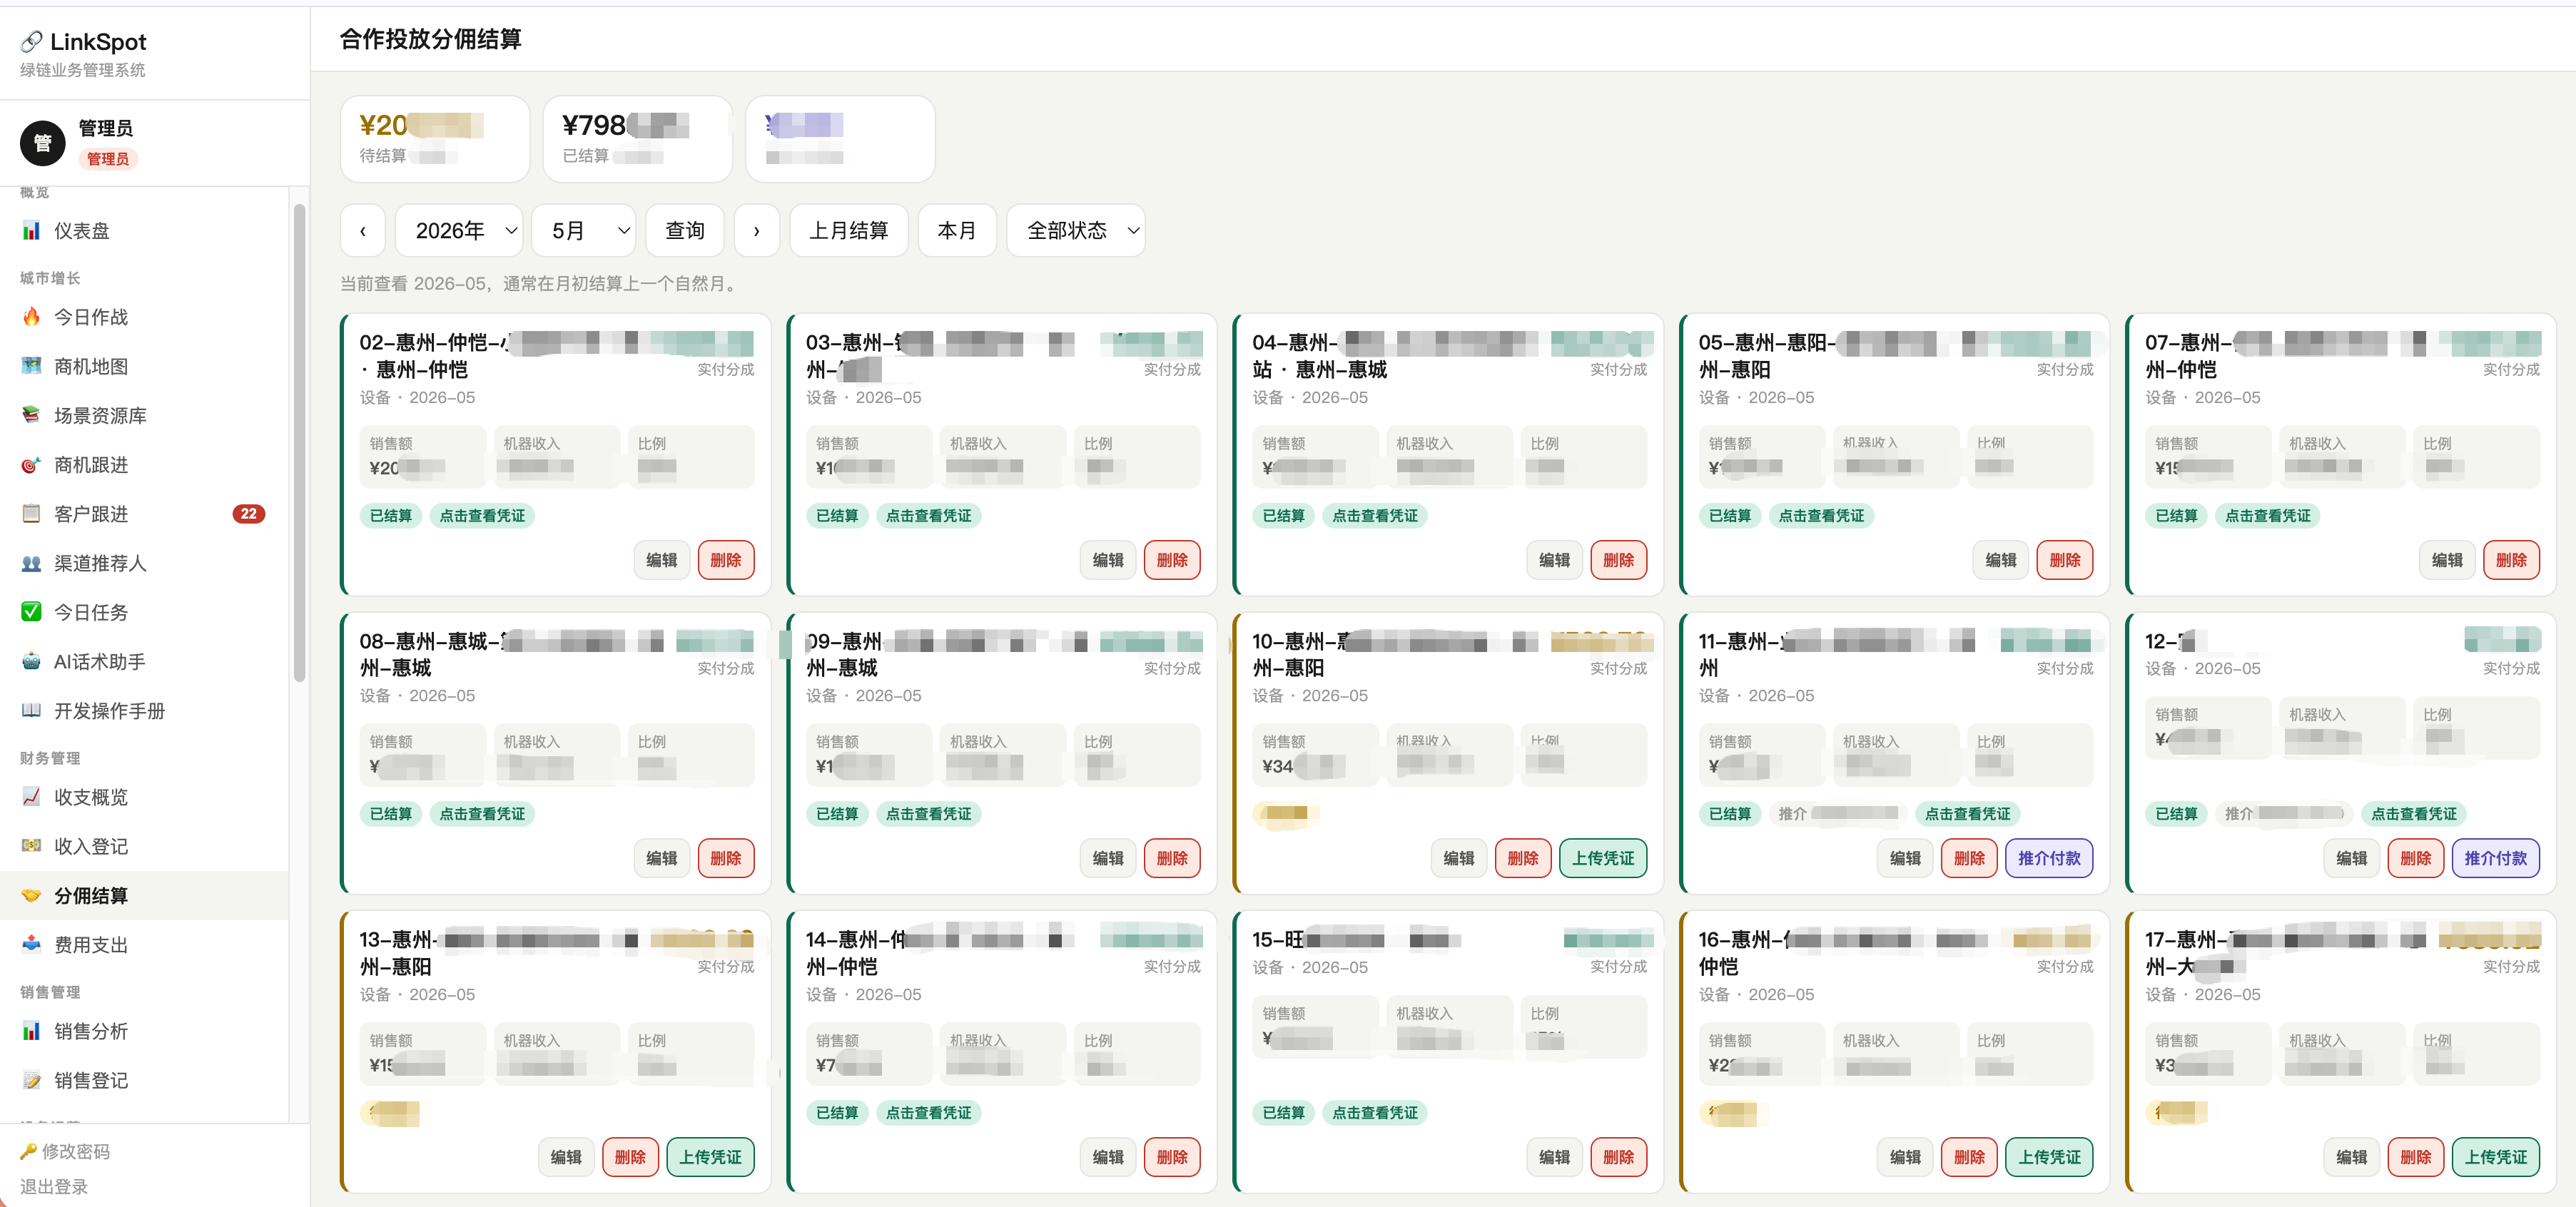This screenshot has width=2576, height=1207.
Task: Click the banknote icon for 收入登记
Action: (31, 846)
